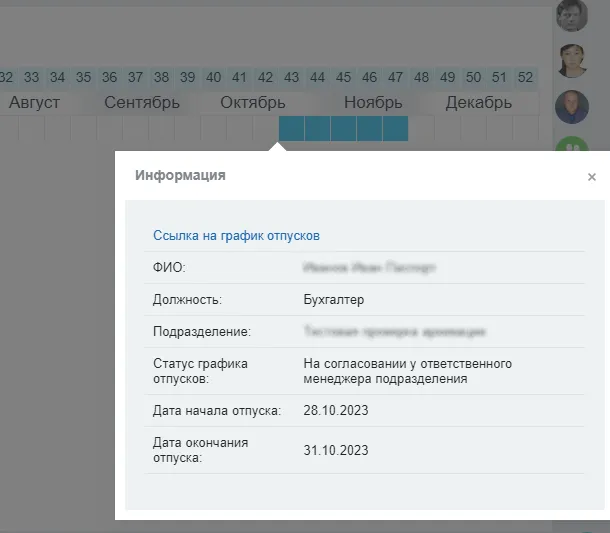The width and height of the screenshot is (610, 533).
Task: Select the Декабрь month header
Action: (478, 102)
